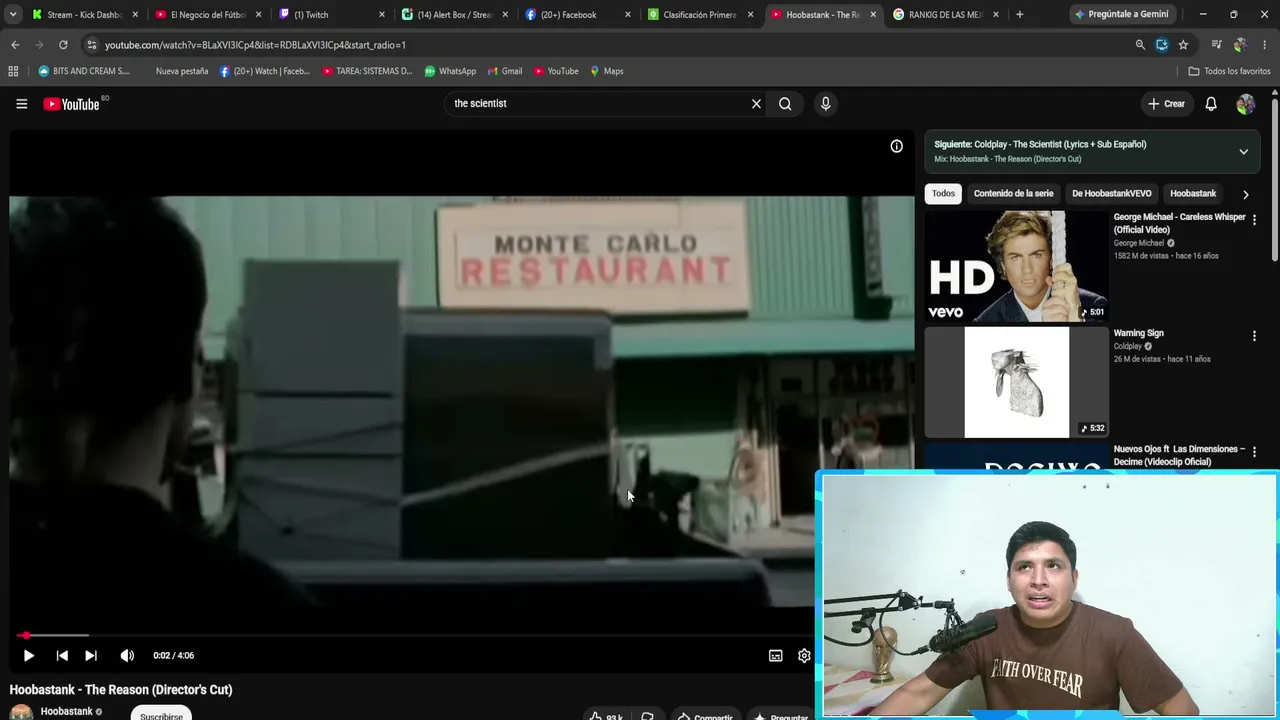Image resolution: width=1280 pixels, height=720 pixels.
Task: Switch to the El Negocio del Fútbol tab
Action: click(208, 15)
